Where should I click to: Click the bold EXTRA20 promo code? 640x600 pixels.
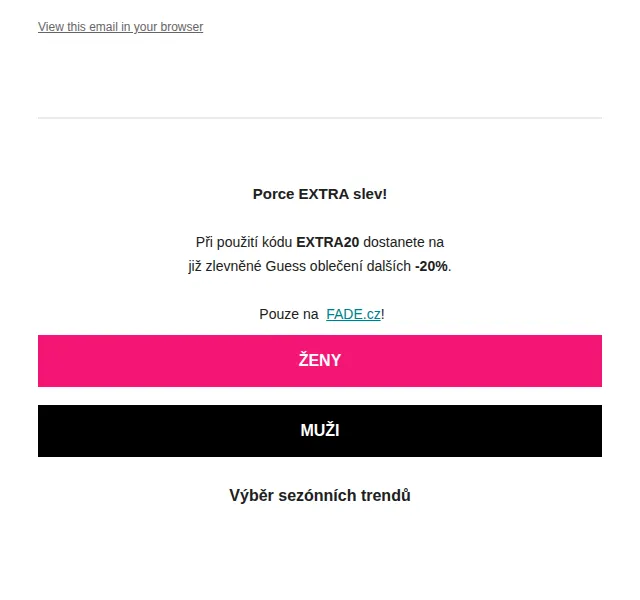click(327, 242)
